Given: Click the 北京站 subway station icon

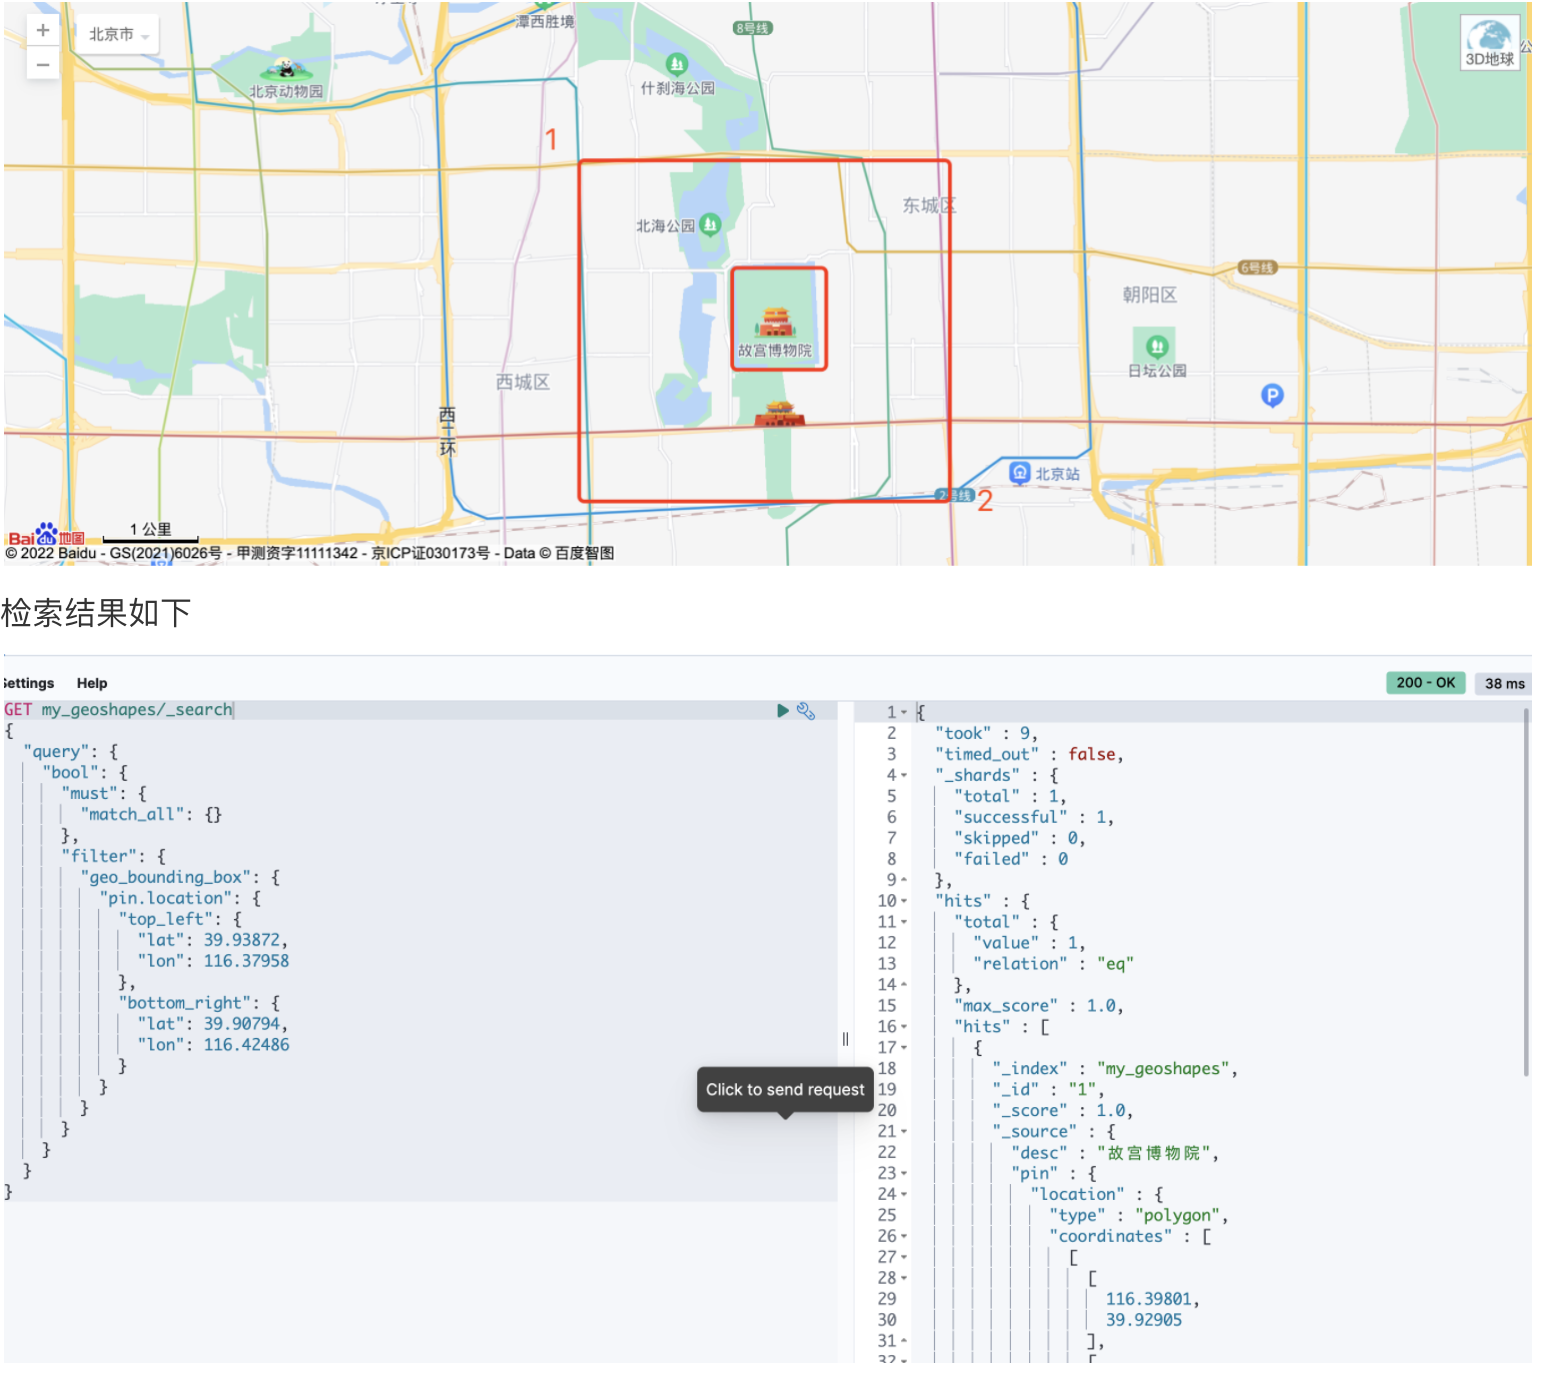Looking at the screenshot, I should [x=1020, y=470].
